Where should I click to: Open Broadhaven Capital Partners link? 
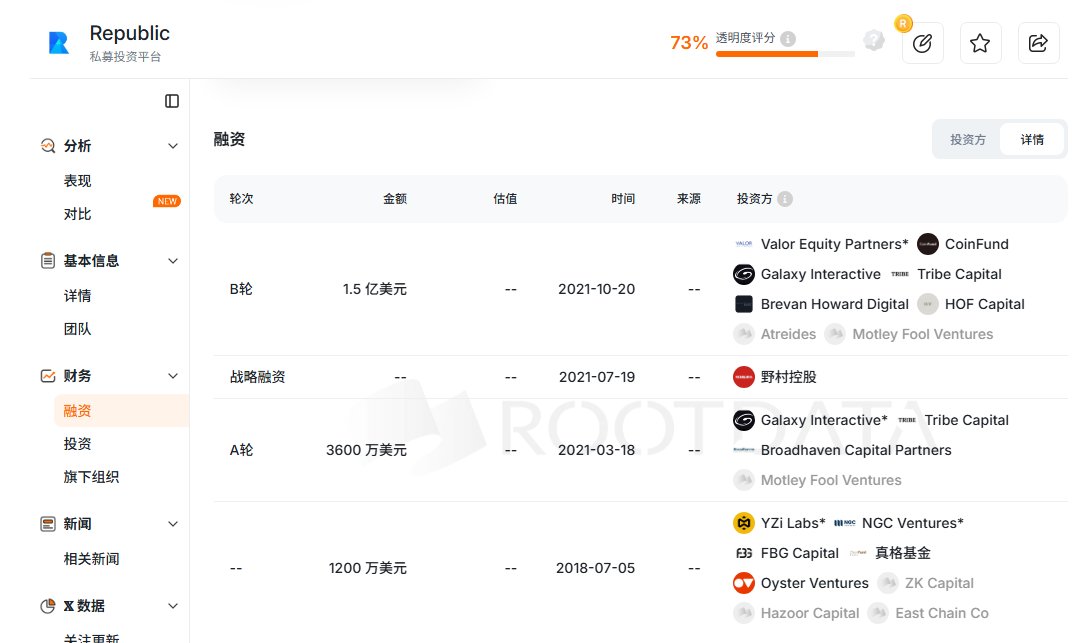856,450
